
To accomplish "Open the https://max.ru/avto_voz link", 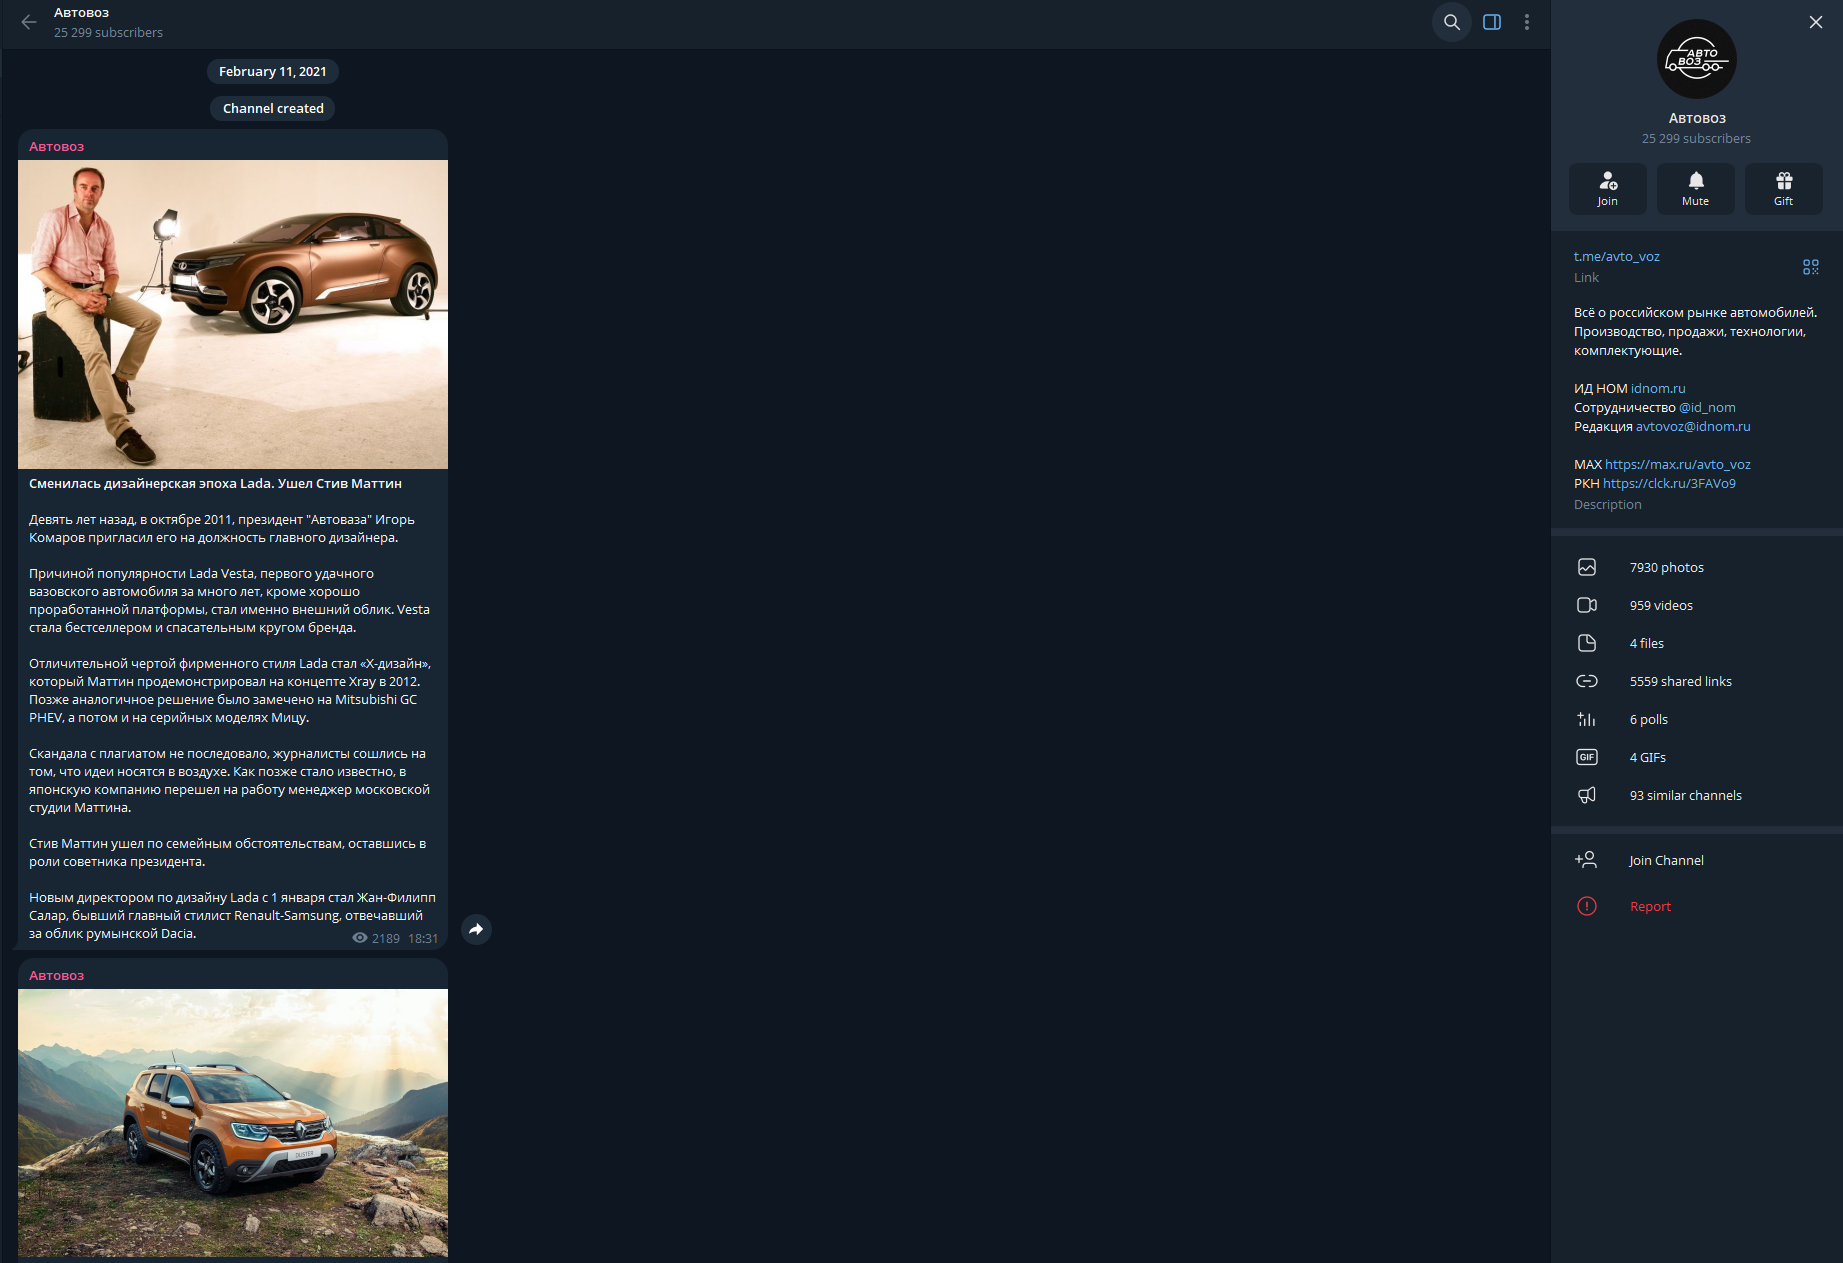I will (x=1678, y=464).
